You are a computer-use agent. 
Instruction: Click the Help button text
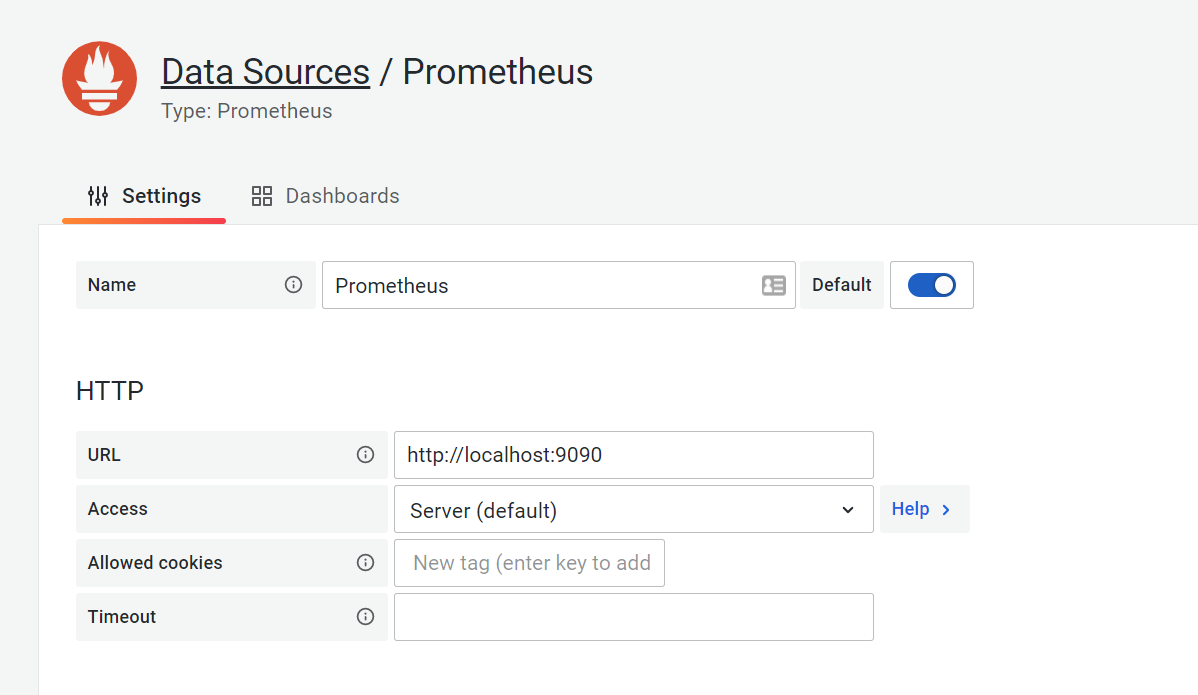click(x=910, y=509)
